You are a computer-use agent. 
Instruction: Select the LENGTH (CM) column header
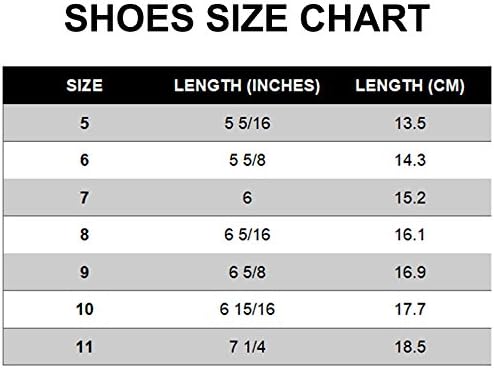410,86
